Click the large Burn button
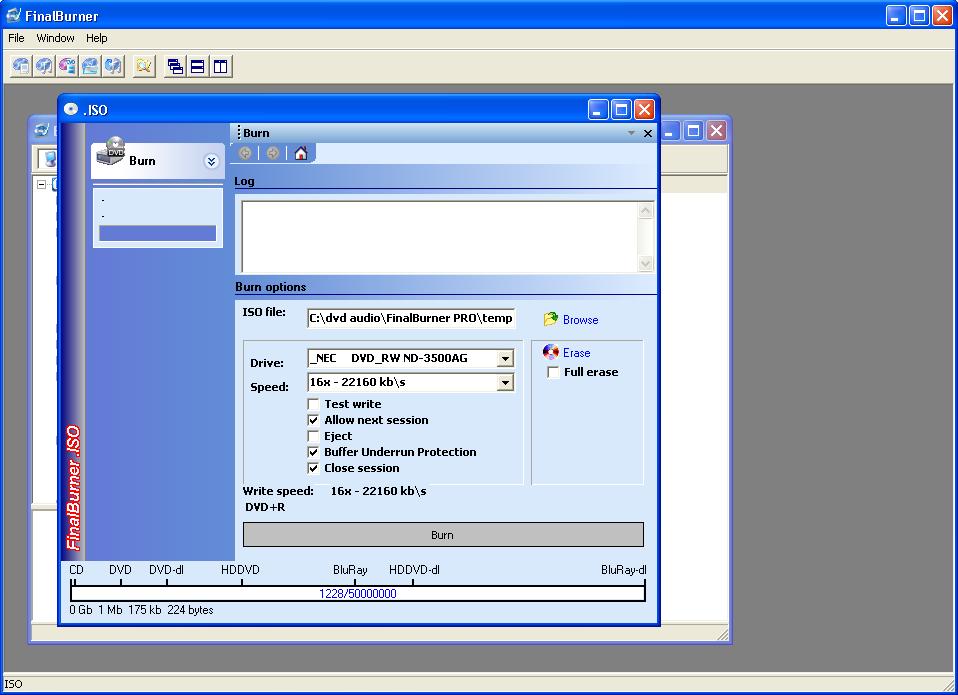Image resolution: width=958 pixels, height=695 pixels. 443,535
